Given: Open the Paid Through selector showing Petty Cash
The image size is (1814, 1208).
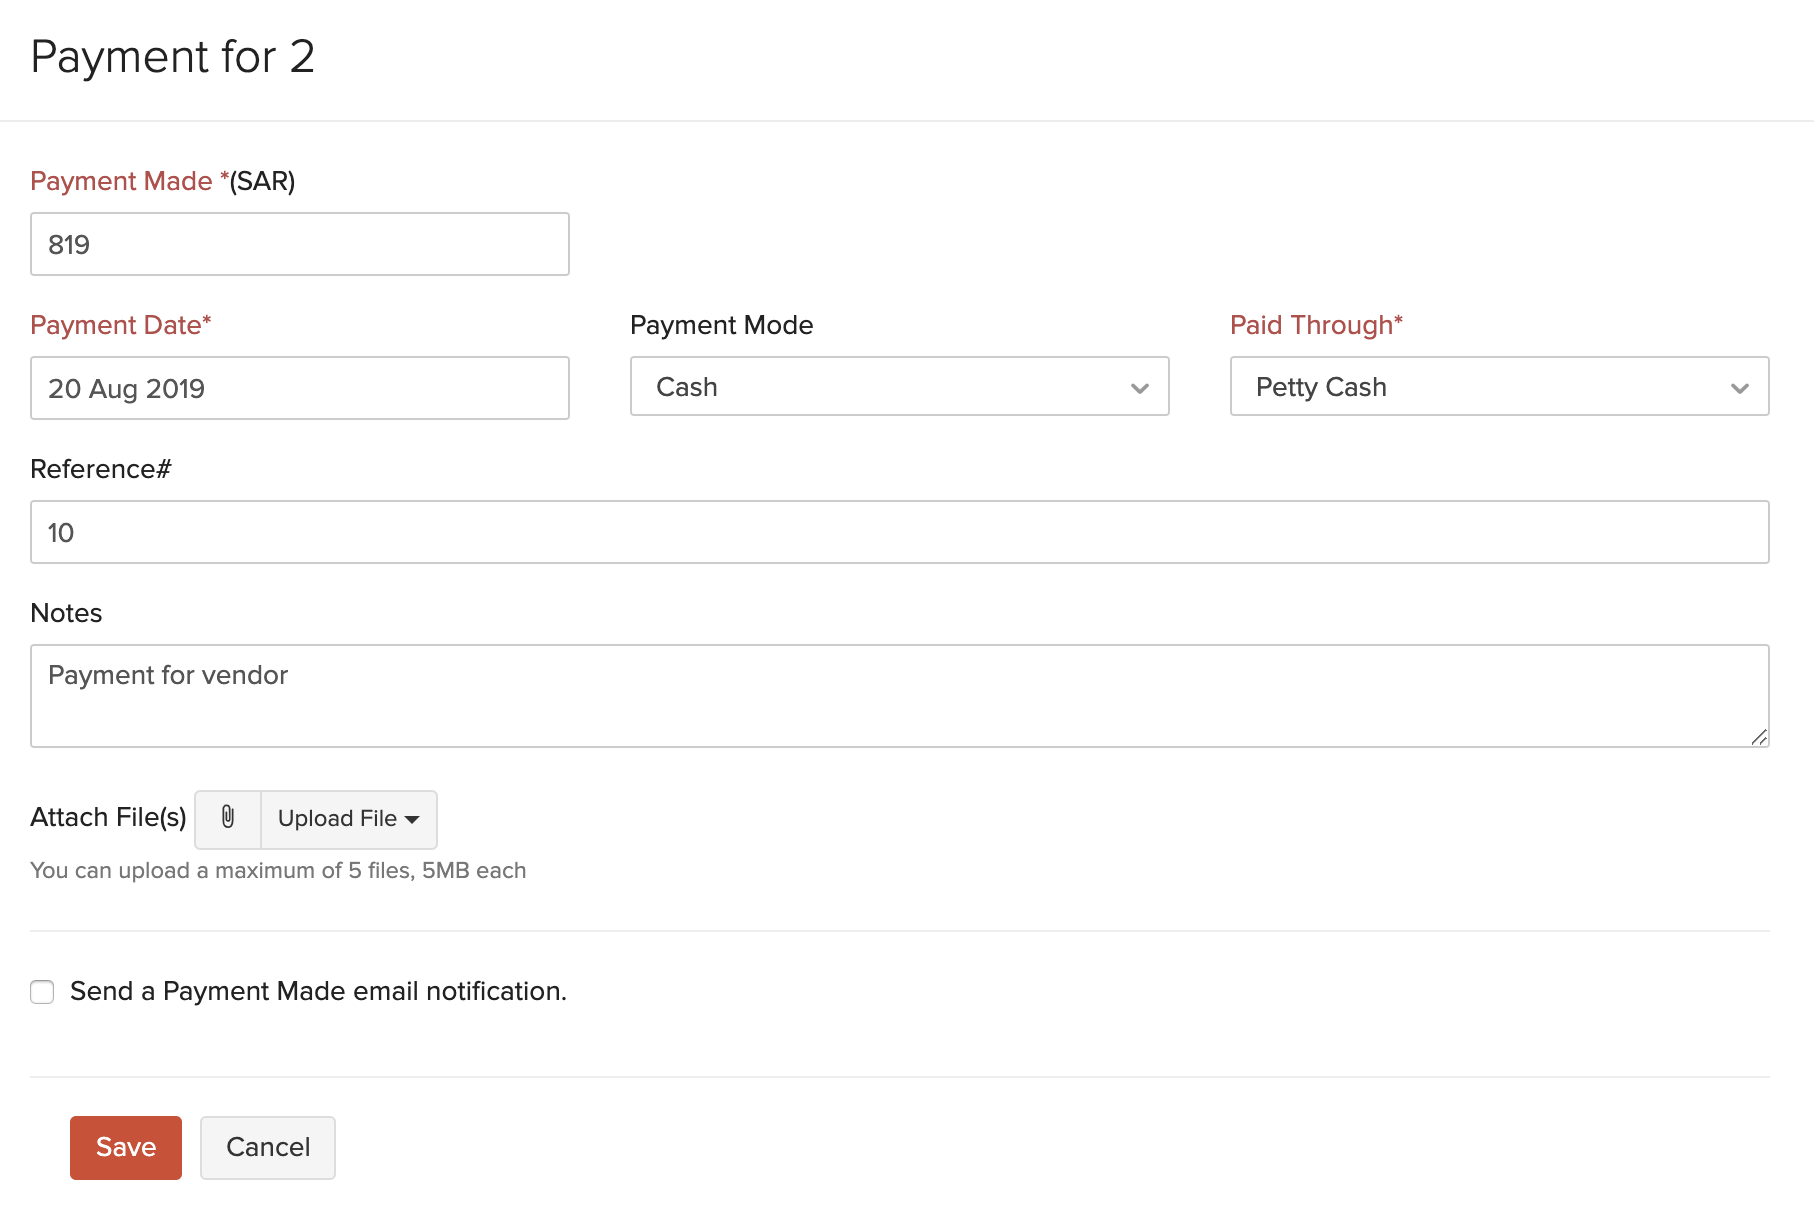Looking at the screenshot, I should coord(1497,387).
